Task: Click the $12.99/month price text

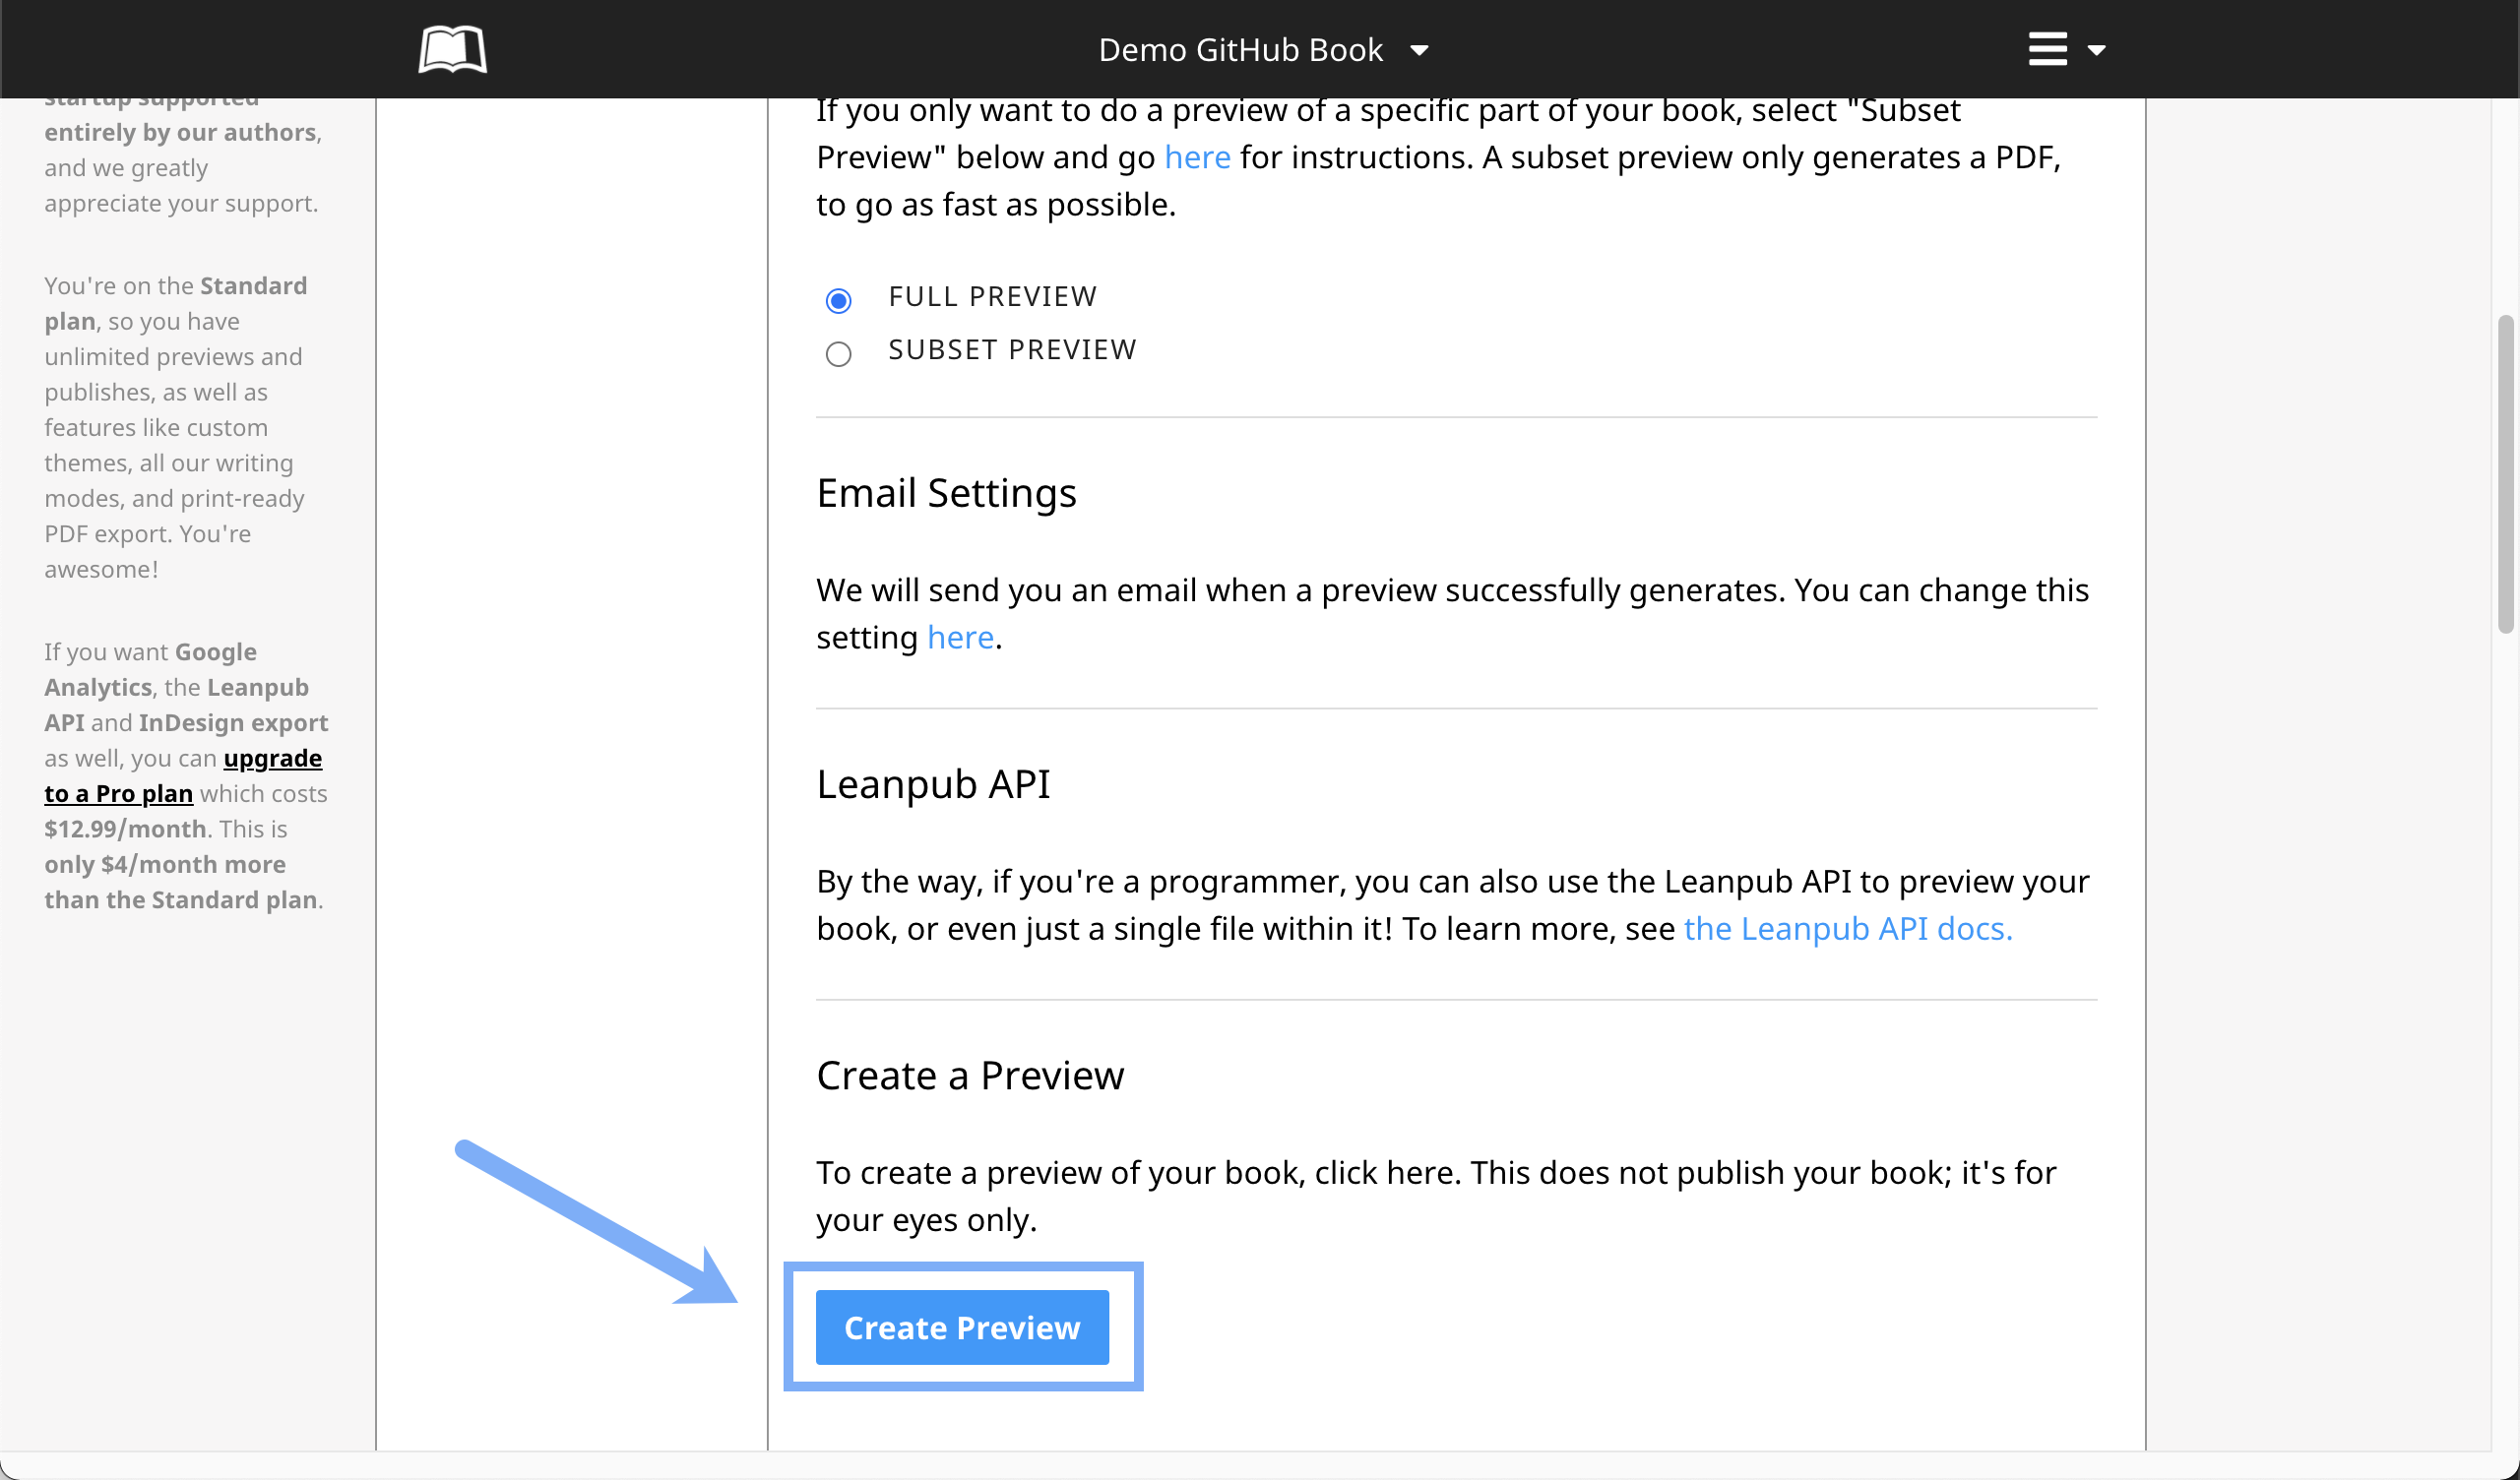Action: coord(125,829)
